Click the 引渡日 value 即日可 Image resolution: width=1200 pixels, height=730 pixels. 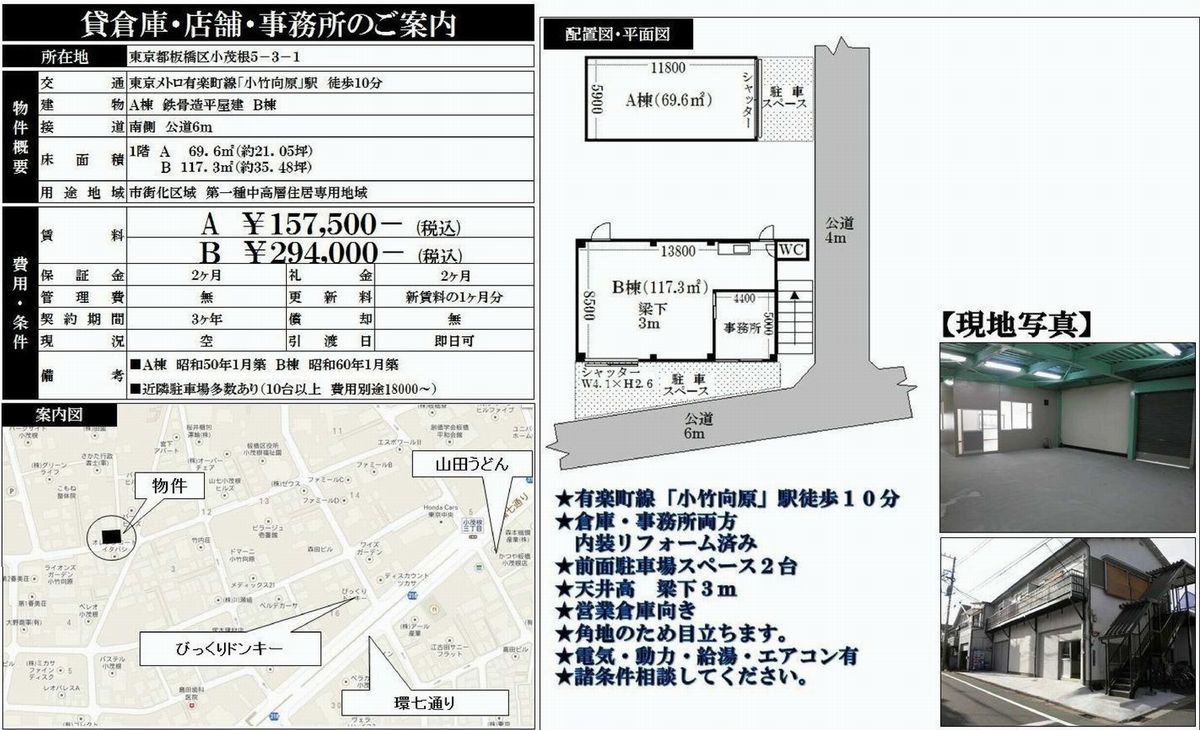tap(454, 342)
